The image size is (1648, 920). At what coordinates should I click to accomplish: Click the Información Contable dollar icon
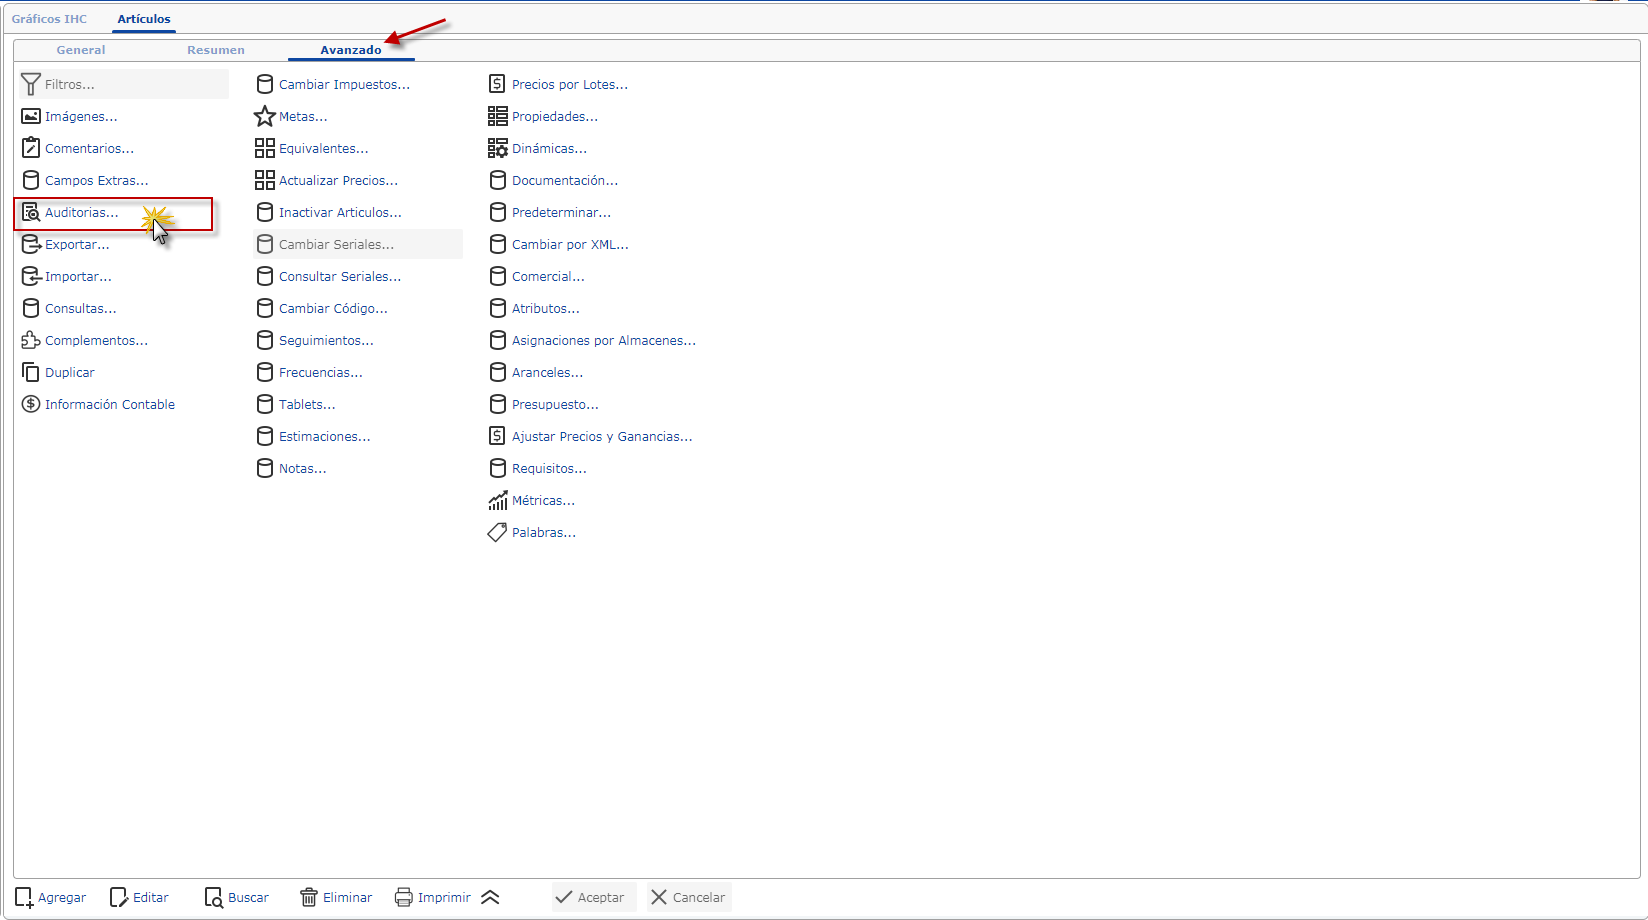pyautogui.click(x=31, y=405)
